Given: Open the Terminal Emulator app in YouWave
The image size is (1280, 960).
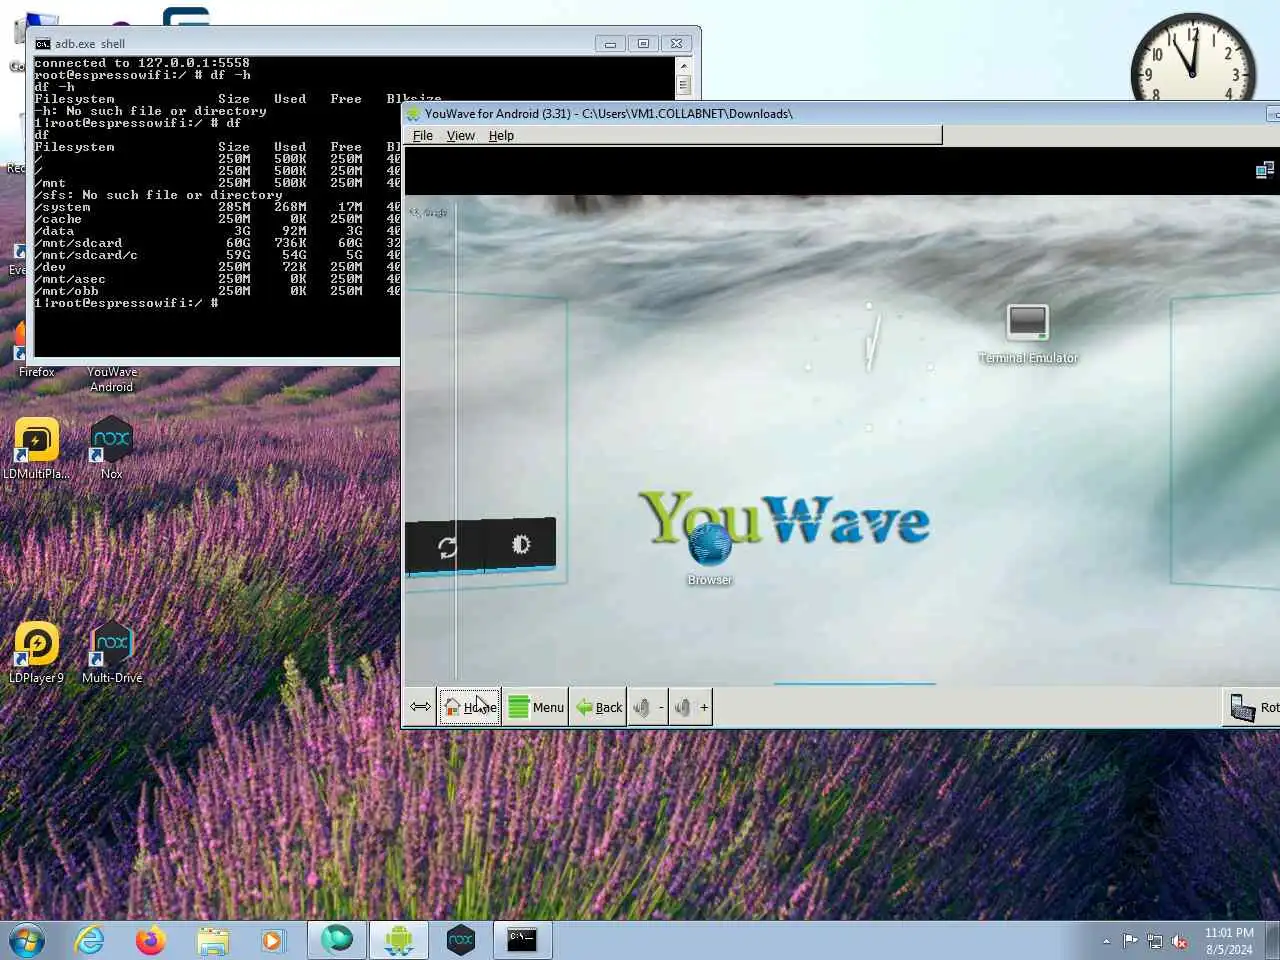Looking at the screenshot, I should point(1028,334).
